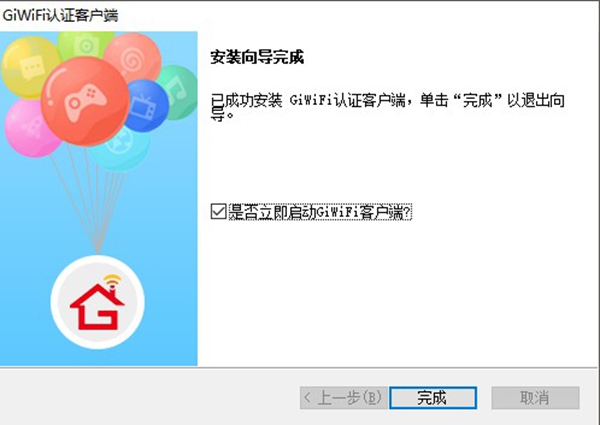Click the yellow chat bubble balloon
Screen dimensions: 600x425
[30, 67]
